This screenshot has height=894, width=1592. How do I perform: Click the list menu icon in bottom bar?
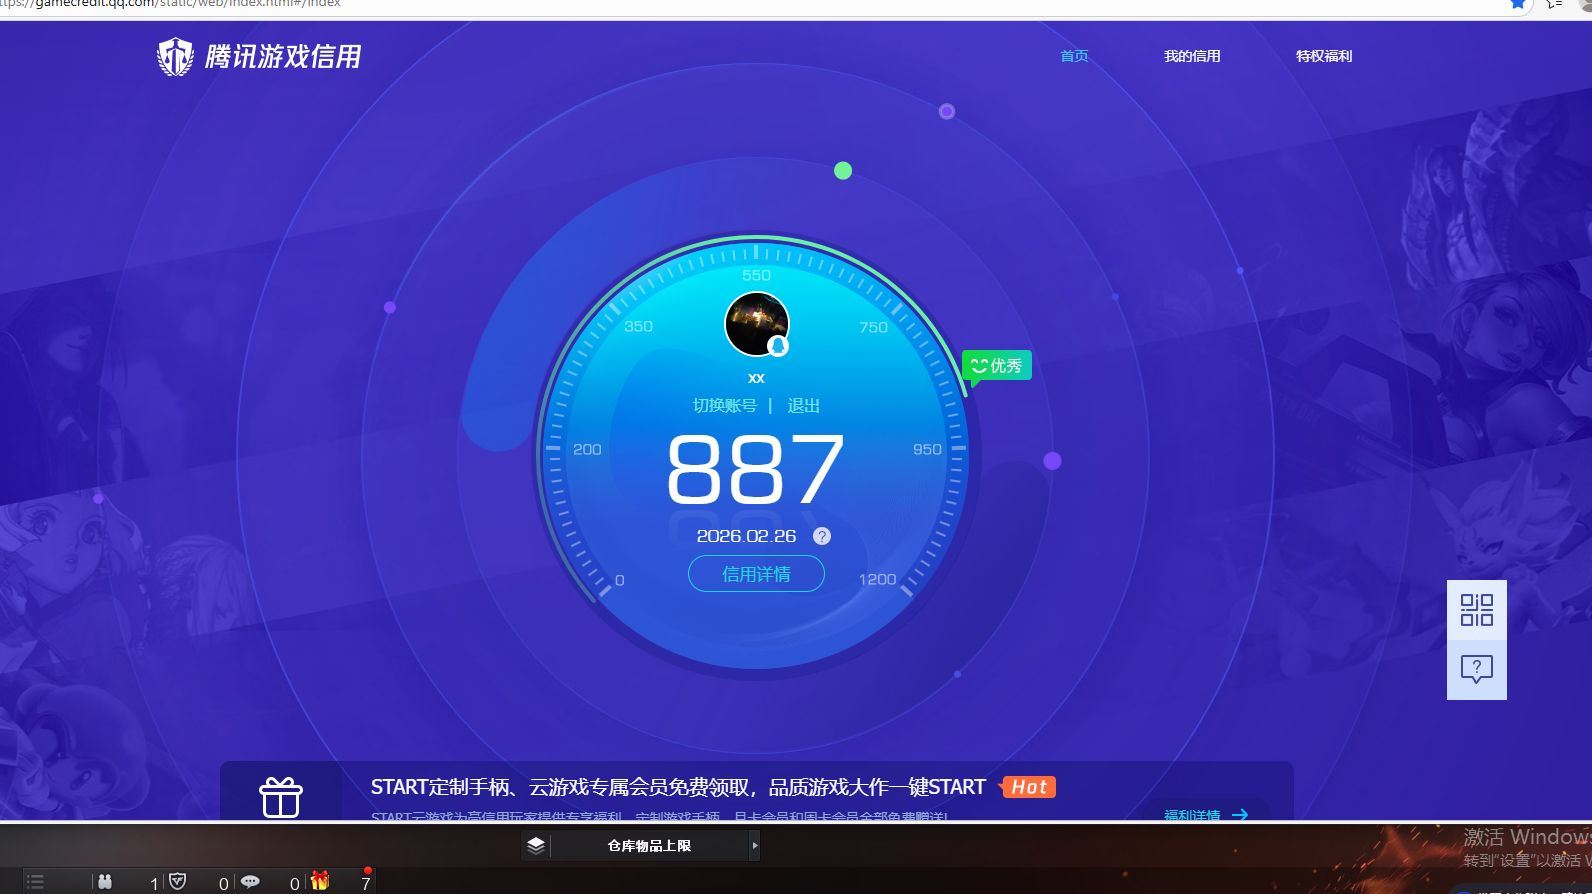35,881
